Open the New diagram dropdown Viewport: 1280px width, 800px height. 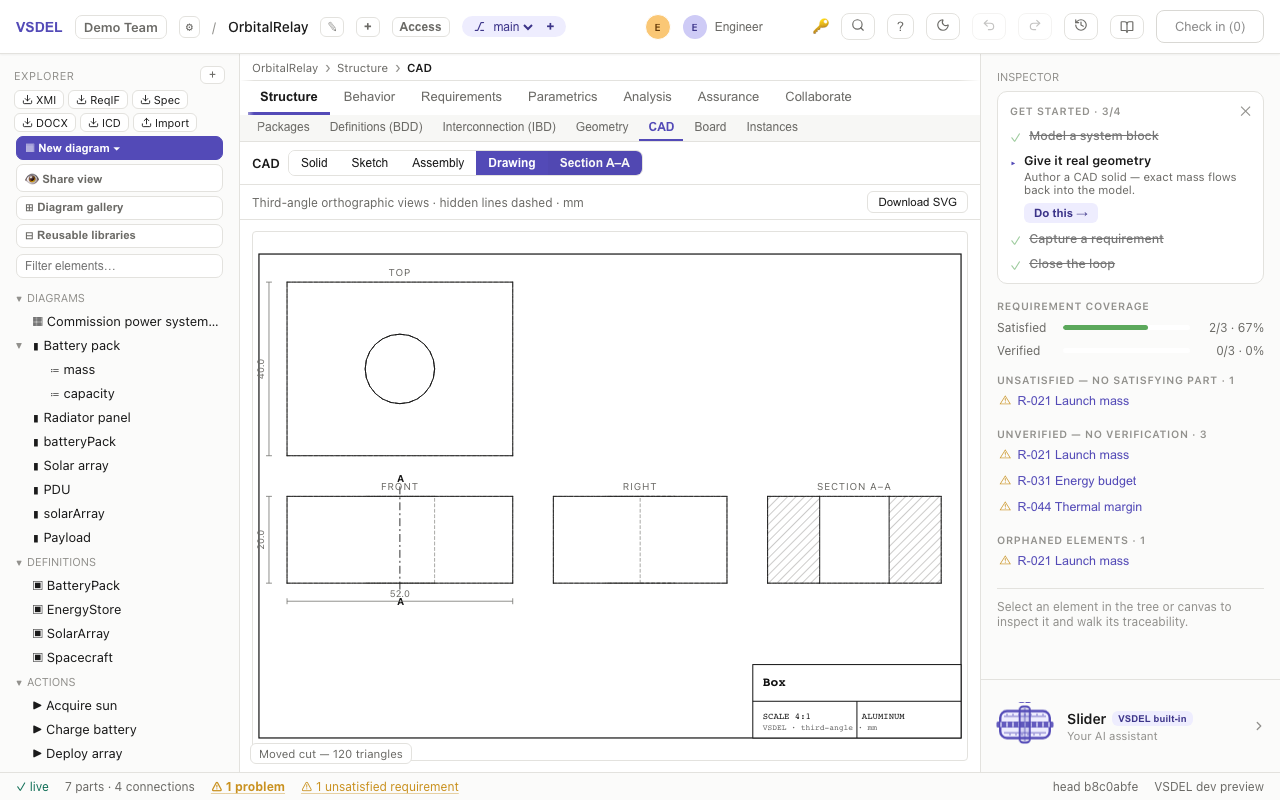click(x=119, y=148)
